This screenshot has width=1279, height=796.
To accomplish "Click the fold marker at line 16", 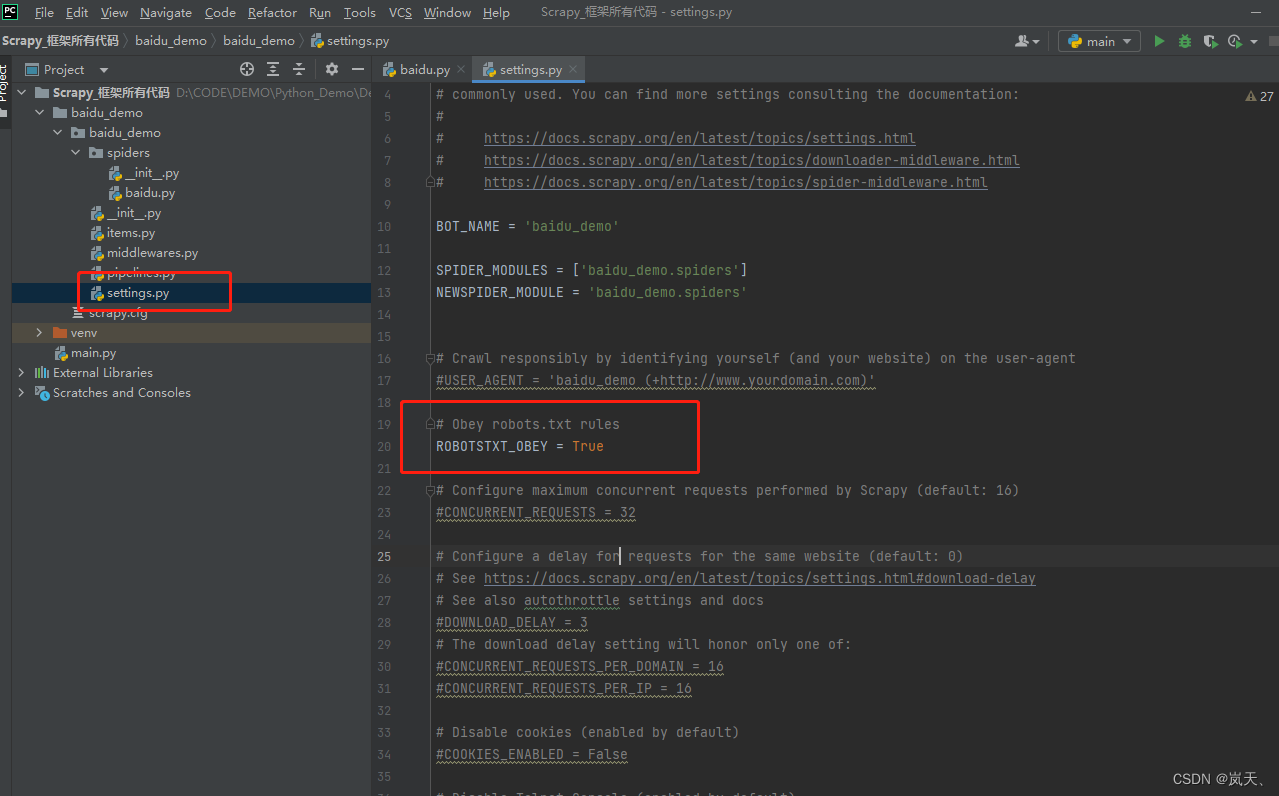I will [430, 358].
